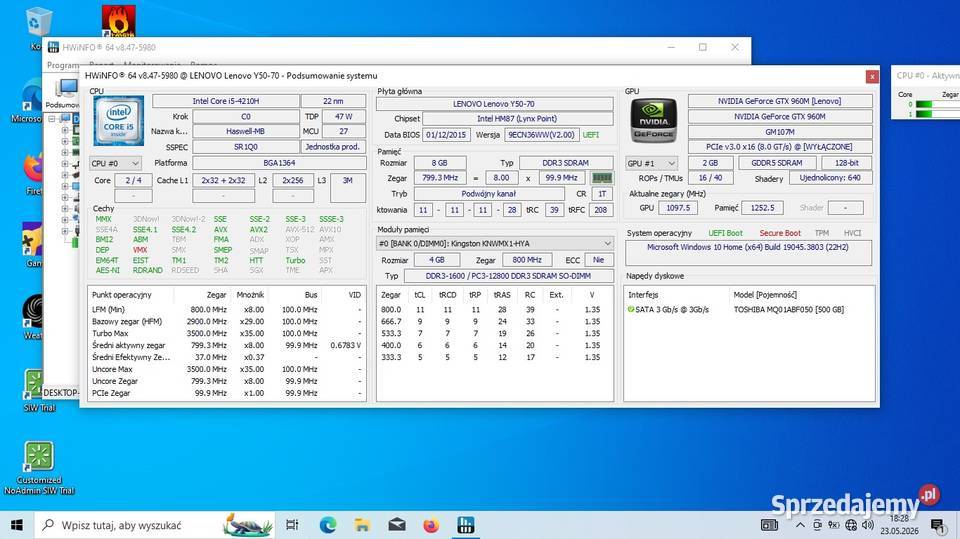Show hidden system tray icons
Viewport: 960px width, 539px height.
click(x=800, y=525)
